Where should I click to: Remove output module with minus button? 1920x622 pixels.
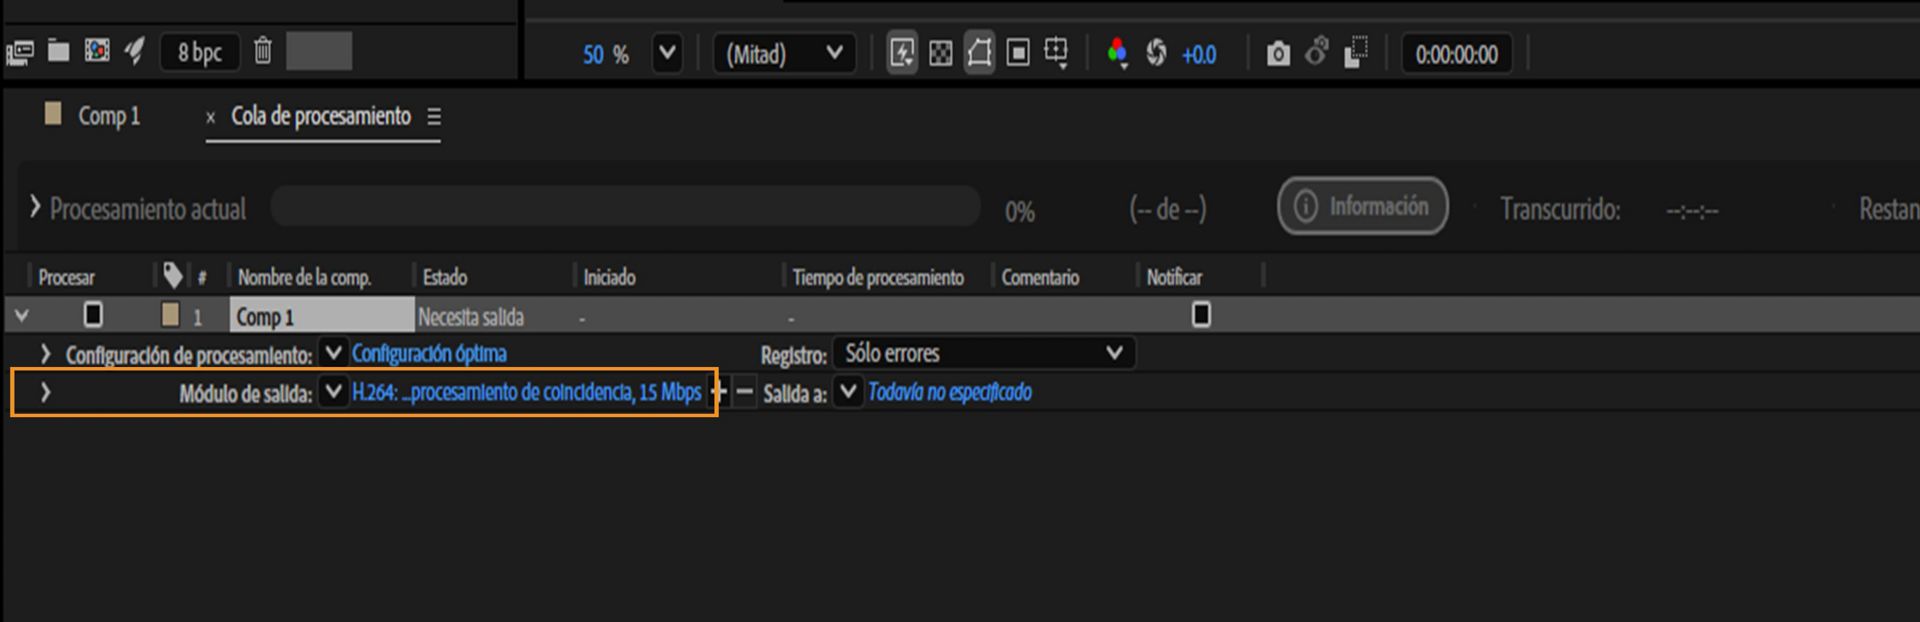coord(744,392)
